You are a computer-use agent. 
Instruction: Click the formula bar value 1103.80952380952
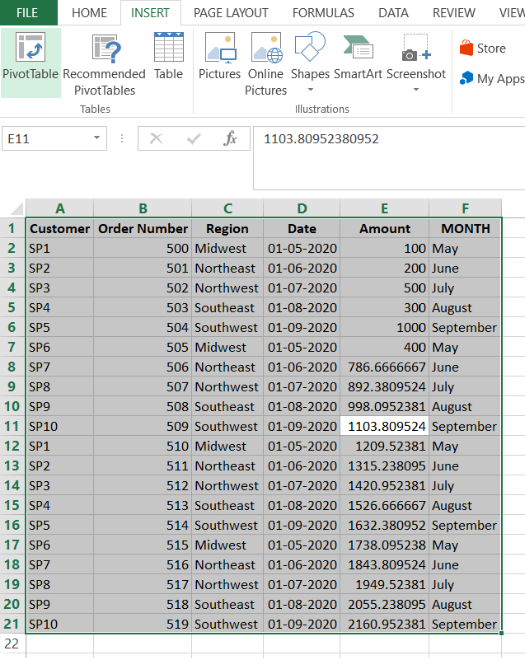[321, 139]
